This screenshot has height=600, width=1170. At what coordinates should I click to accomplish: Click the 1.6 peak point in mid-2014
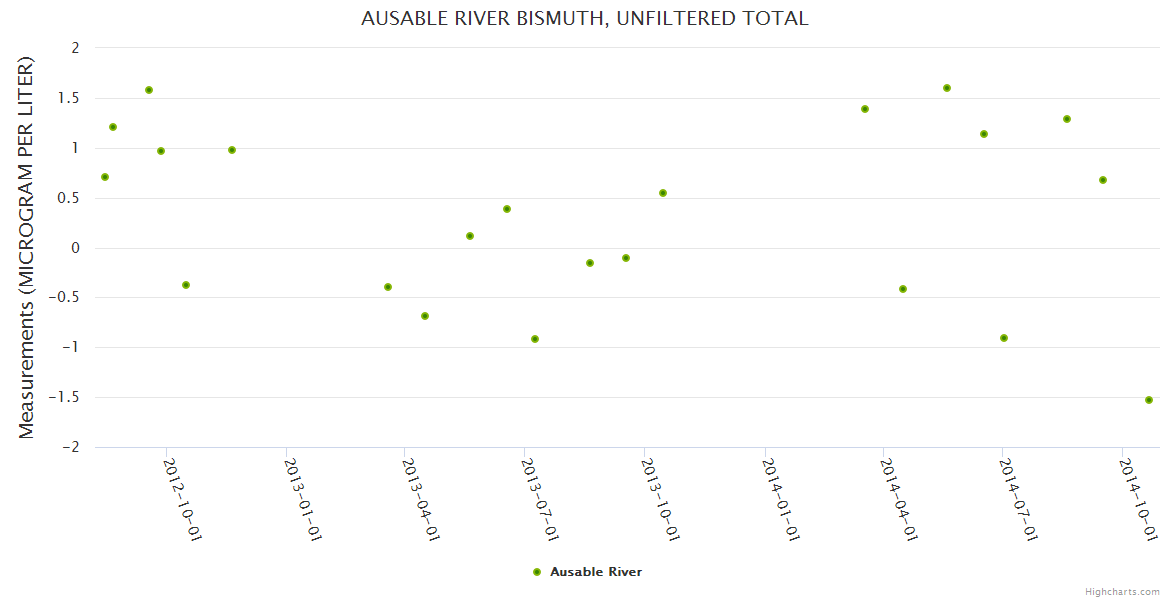947,88
